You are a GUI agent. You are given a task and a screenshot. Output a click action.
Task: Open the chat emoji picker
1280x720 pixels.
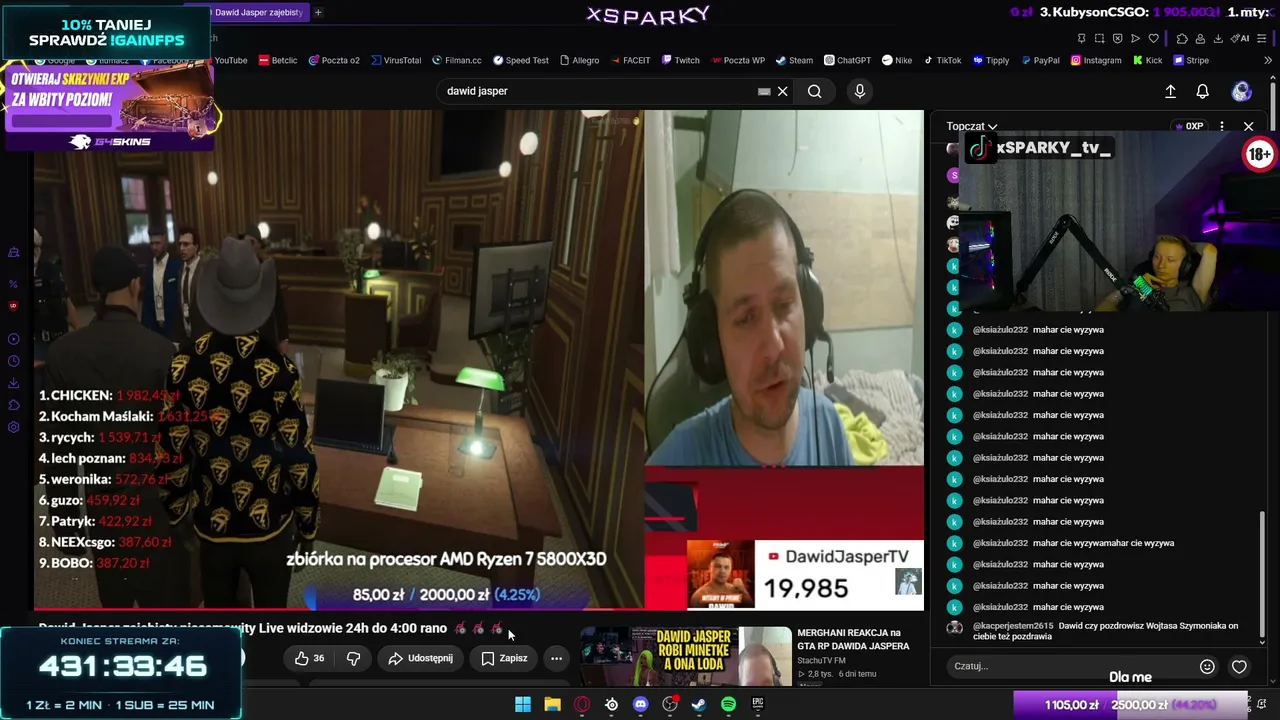[x=1207, y=666]
